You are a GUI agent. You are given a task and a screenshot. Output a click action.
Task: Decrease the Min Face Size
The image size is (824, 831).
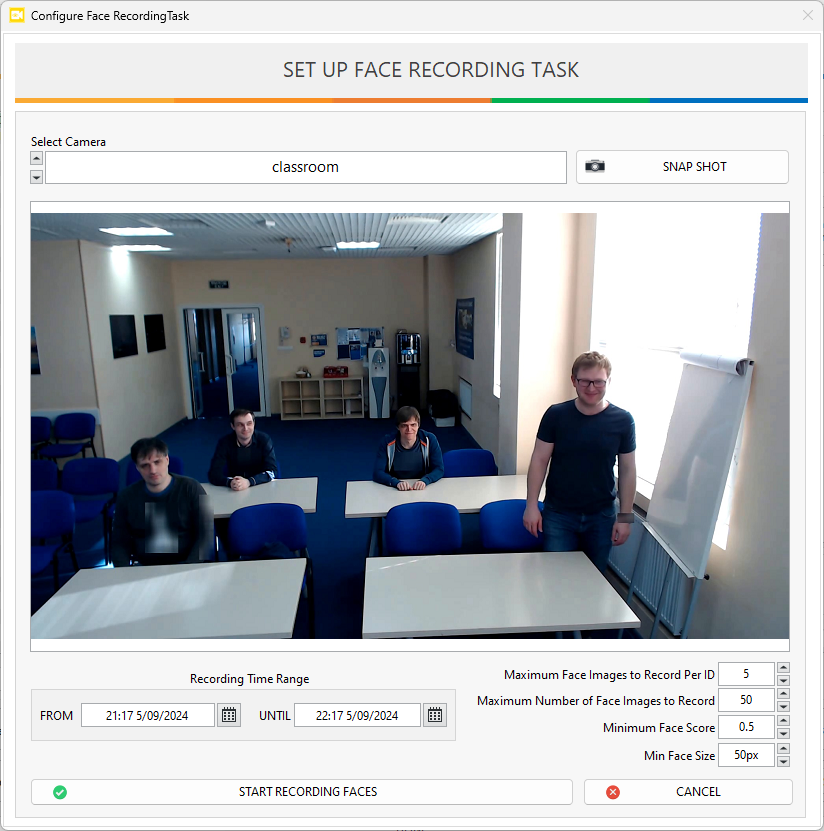click(x=783, y=762)
